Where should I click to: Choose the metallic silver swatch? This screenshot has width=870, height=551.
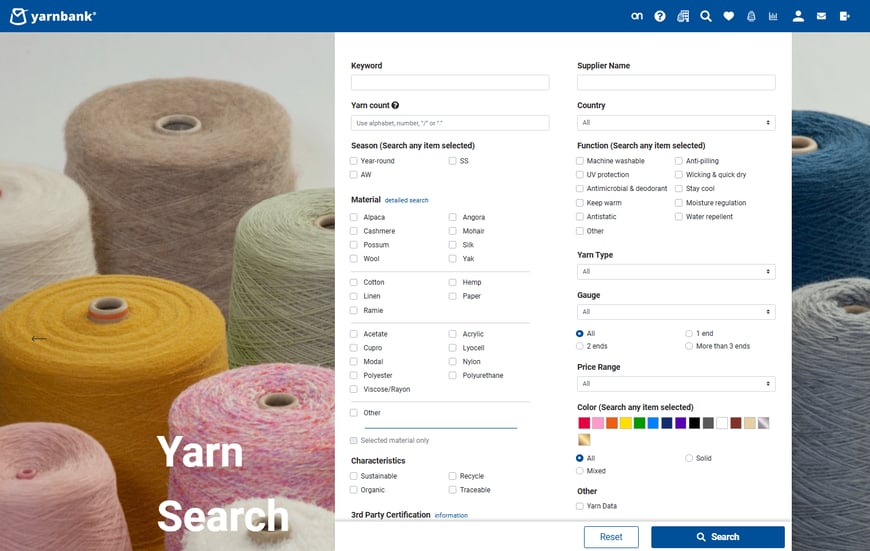763,423
